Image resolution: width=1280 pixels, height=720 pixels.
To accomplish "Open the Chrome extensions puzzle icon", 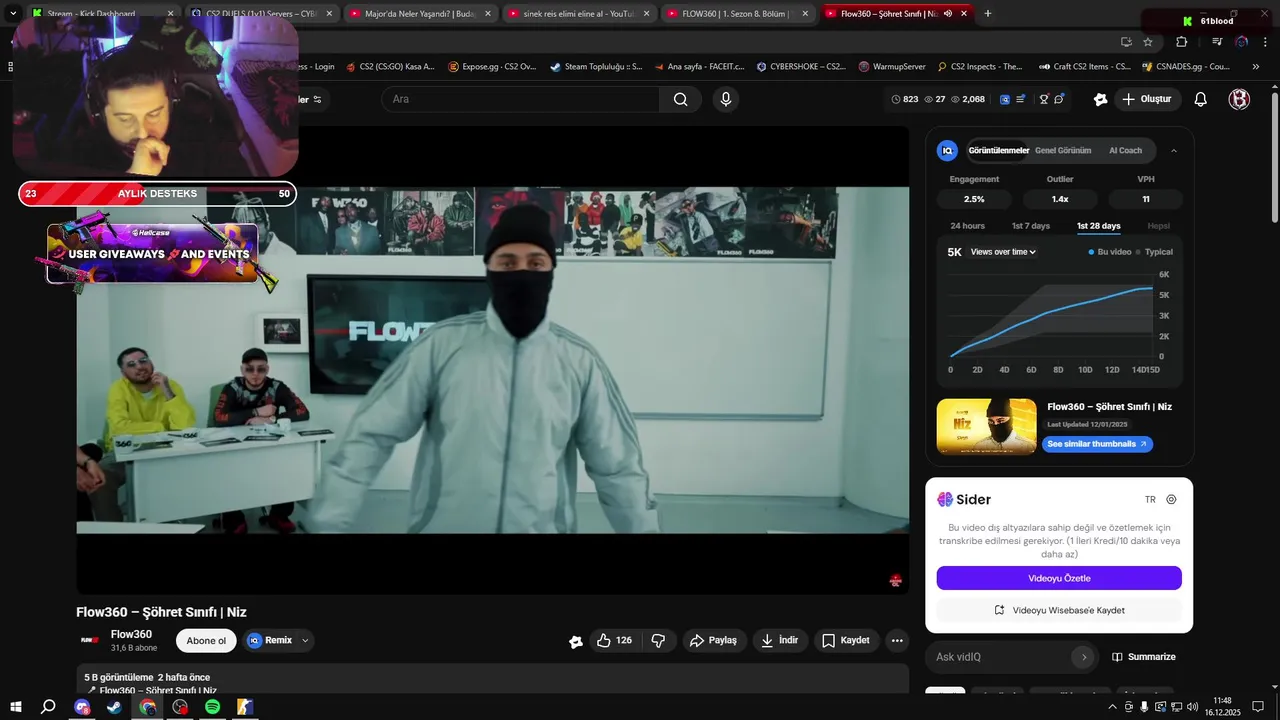I will click(1181, 42).
